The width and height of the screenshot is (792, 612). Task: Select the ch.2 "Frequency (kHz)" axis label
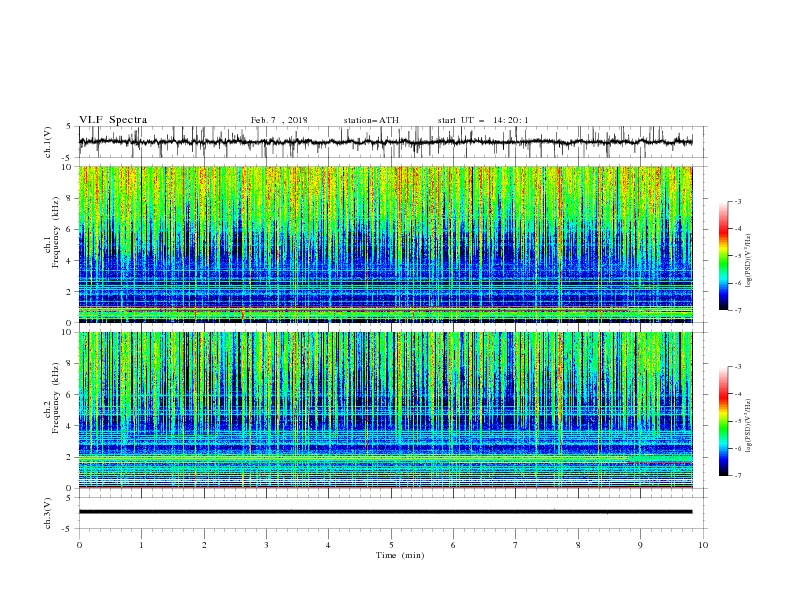tap(57, 398)
